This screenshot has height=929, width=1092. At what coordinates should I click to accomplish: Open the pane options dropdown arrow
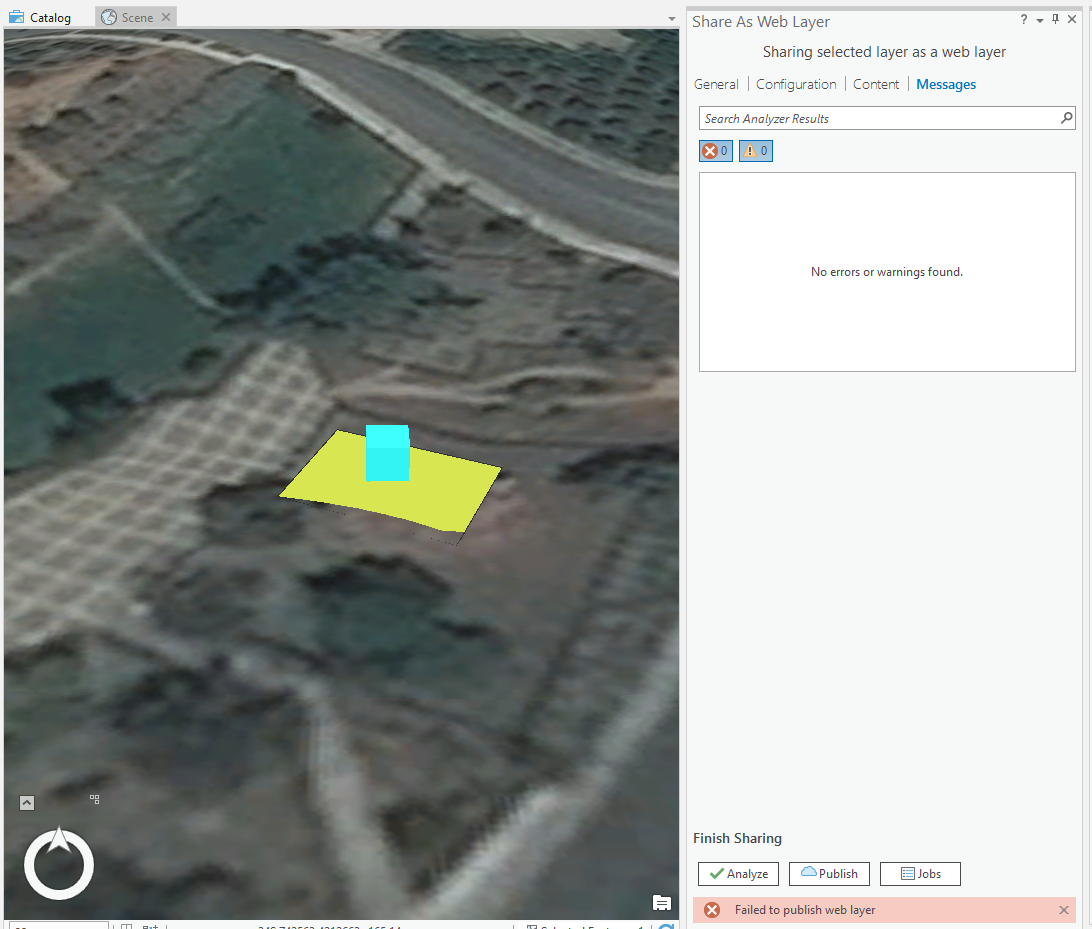[1040, 21]
